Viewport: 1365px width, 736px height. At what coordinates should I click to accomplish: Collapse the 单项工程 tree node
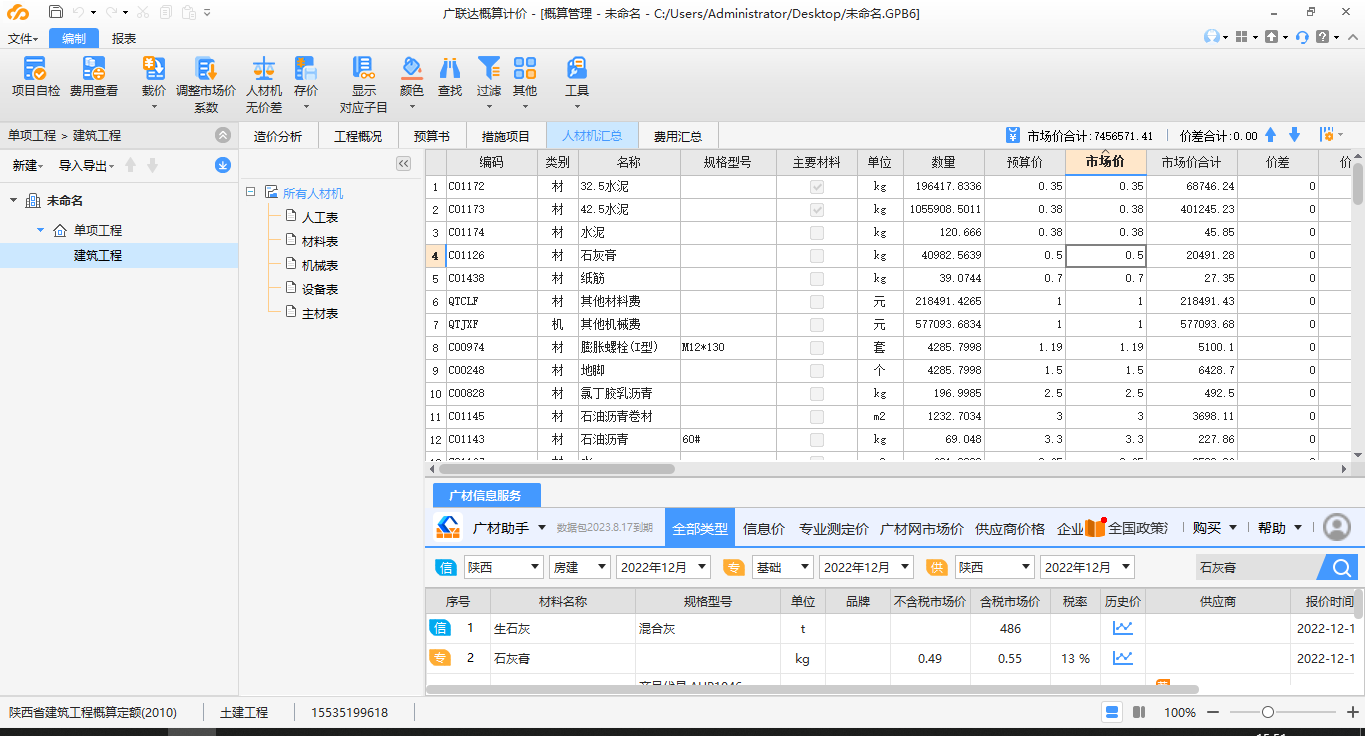pos(40,230)
